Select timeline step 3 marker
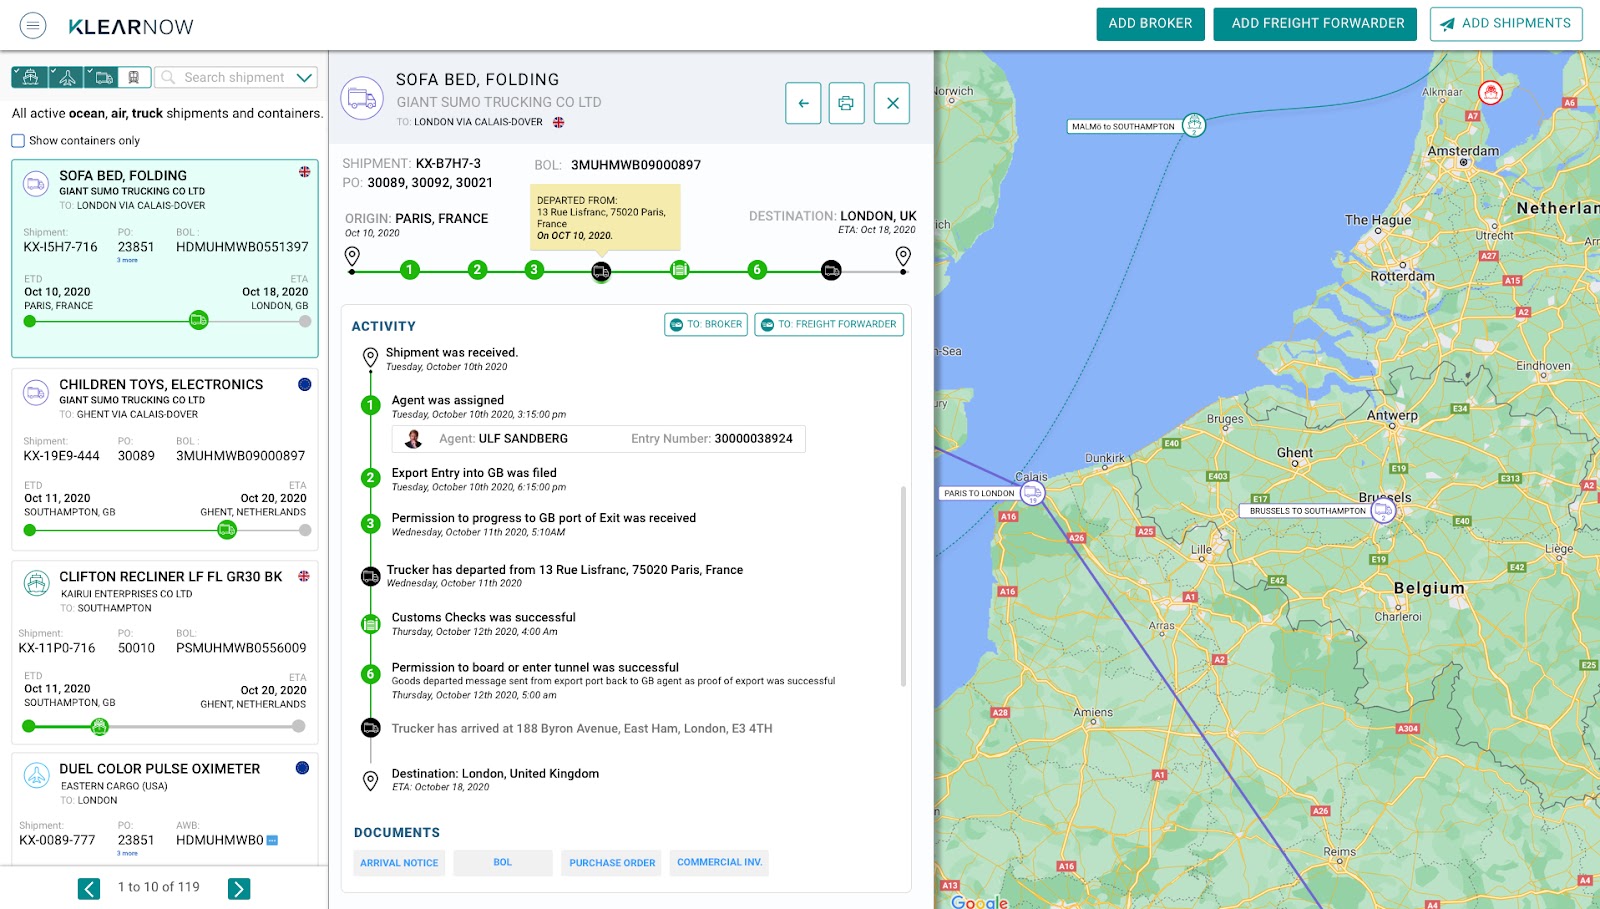Screen dimensions: 1600x909 pos(534,270)
